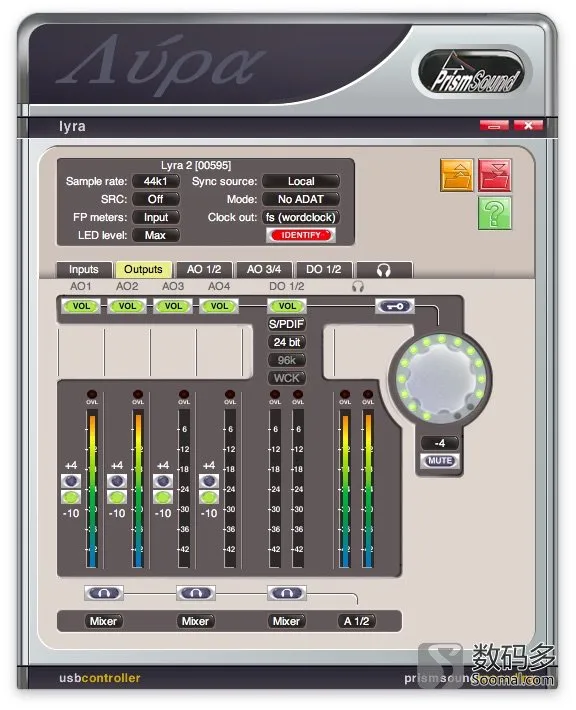The width and height of the screenshot is (576, 710).
Task: Click the headphone link icon below AO3/AO4
Action: pyautogui.click(x=196, y=593)
